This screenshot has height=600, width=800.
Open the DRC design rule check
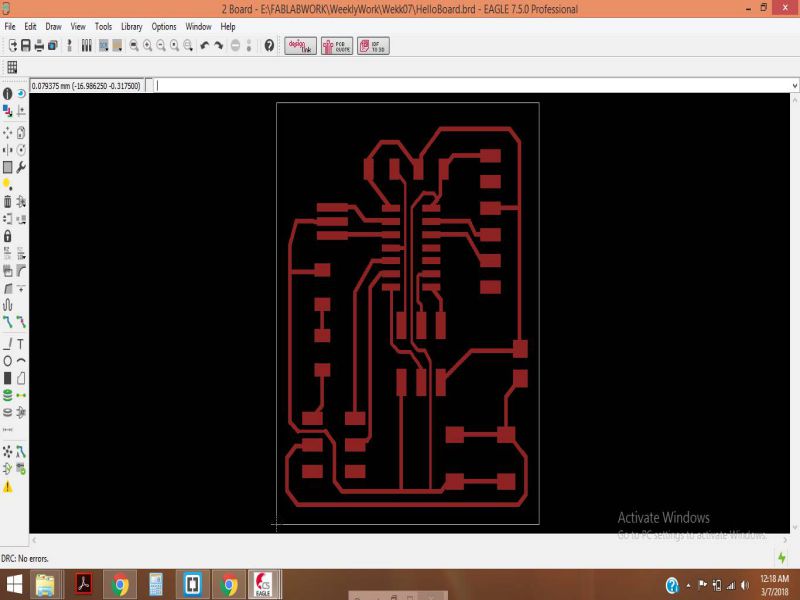(x=21, y=468)
